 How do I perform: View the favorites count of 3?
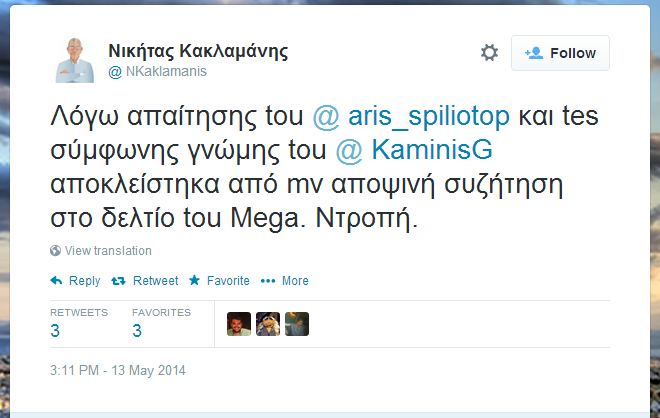click(137, 331)
